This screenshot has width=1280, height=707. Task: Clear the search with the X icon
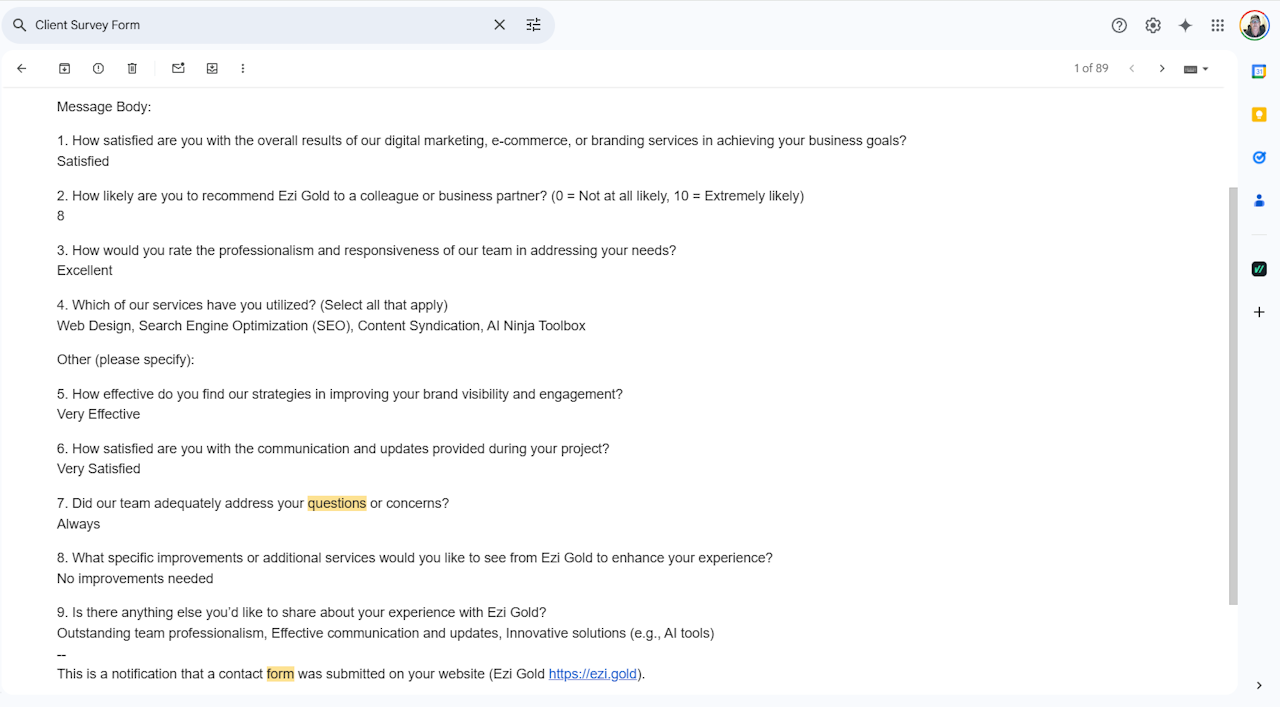click(500, 25)
